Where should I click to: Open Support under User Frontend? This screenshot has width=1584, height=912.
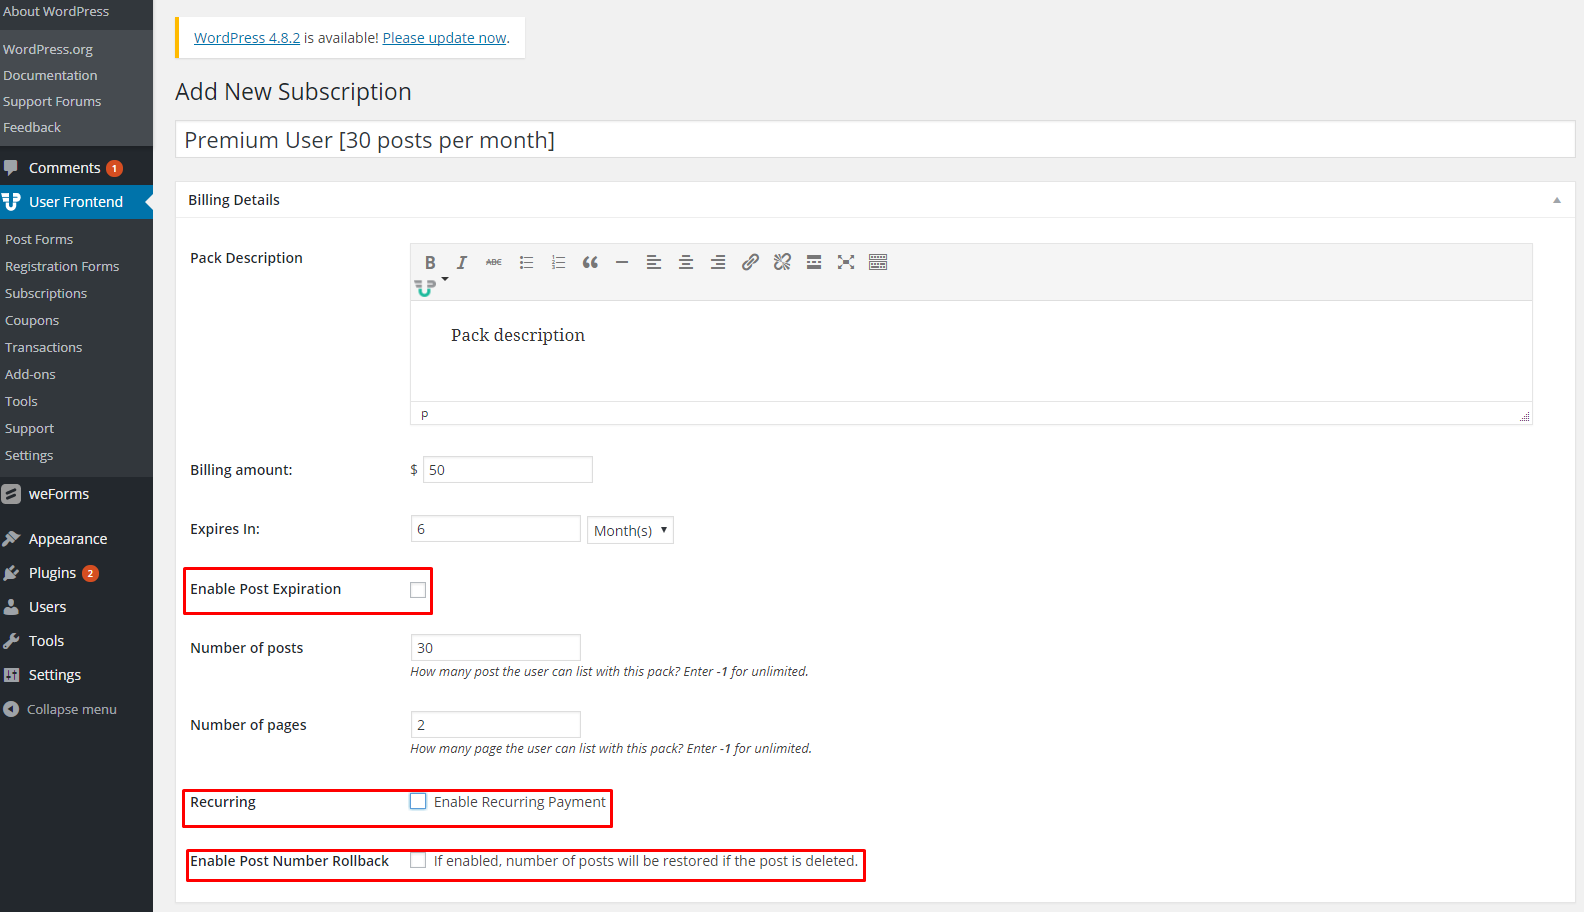click(x=29, y=429)
